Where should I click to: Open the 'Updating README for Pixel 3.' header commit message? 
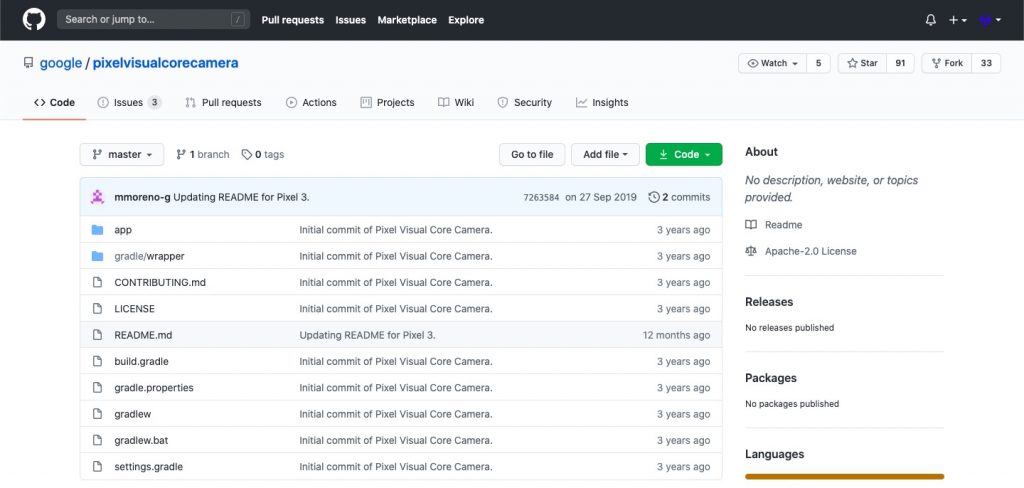(x=242, y=197)
